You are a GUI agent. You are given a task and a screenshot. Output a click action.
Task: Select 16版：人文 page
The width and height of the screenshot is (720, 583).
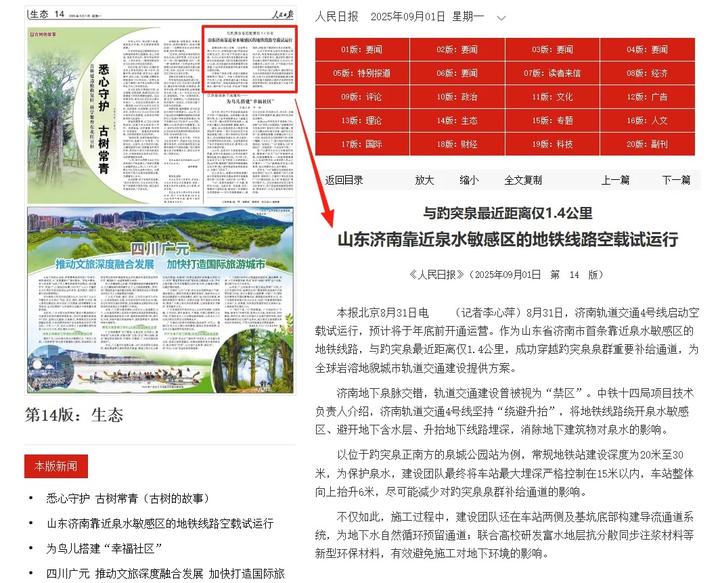pyautogui.click(x=647, y=121)
